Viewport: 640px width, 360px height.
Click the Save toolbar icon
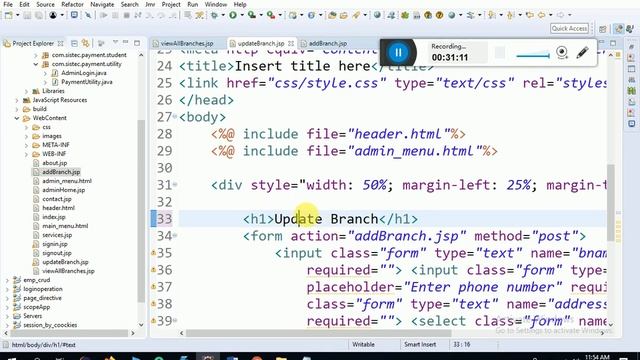(27, 15)
